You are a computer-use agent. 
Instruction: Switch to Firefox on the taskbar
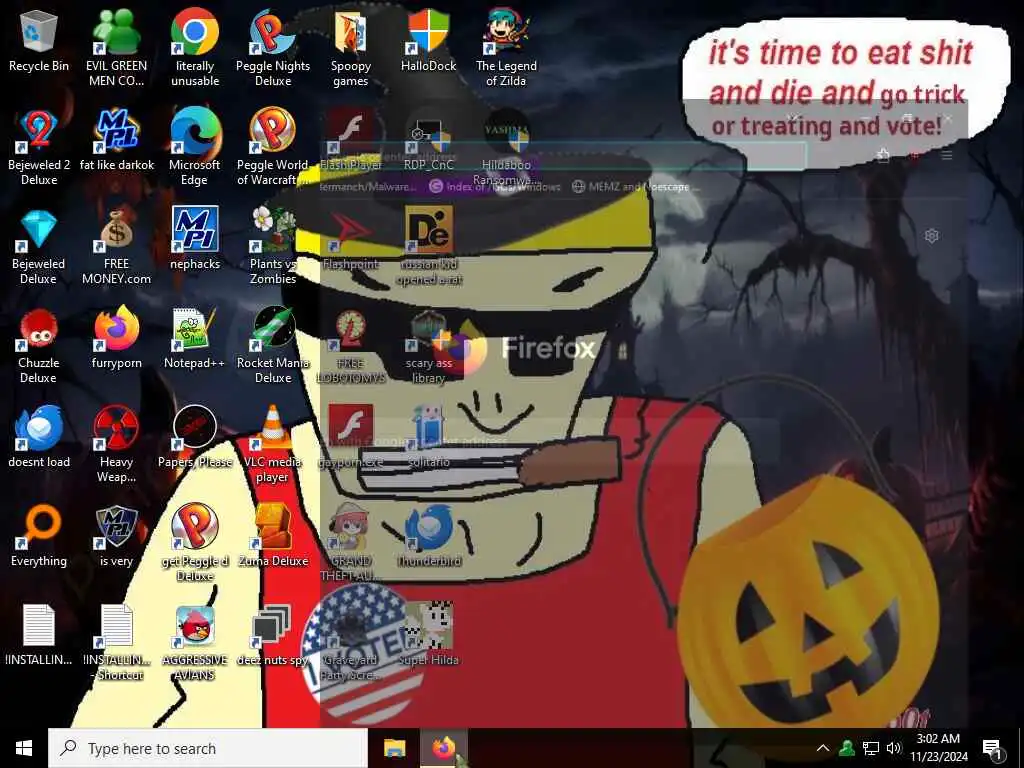coord(444,748)
